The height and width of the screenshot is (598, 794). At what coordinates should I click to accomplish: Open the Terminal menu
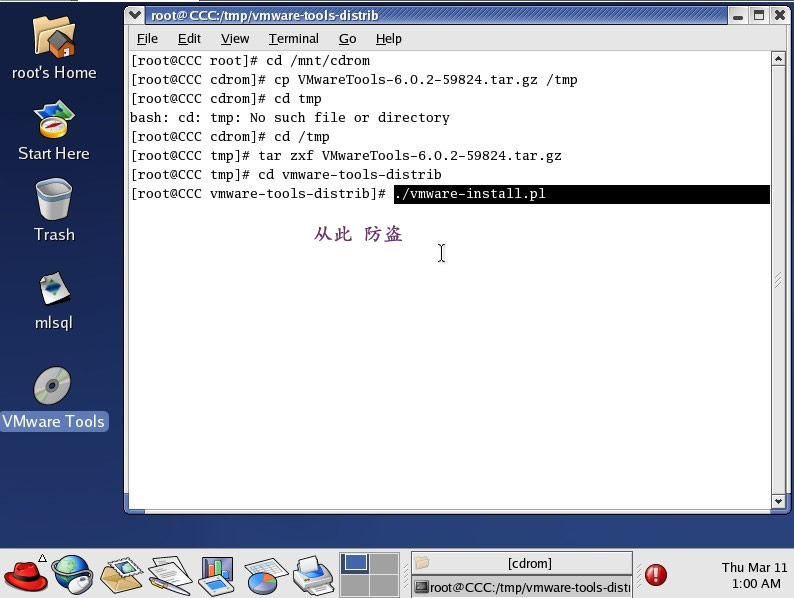[x=293, y=38]
